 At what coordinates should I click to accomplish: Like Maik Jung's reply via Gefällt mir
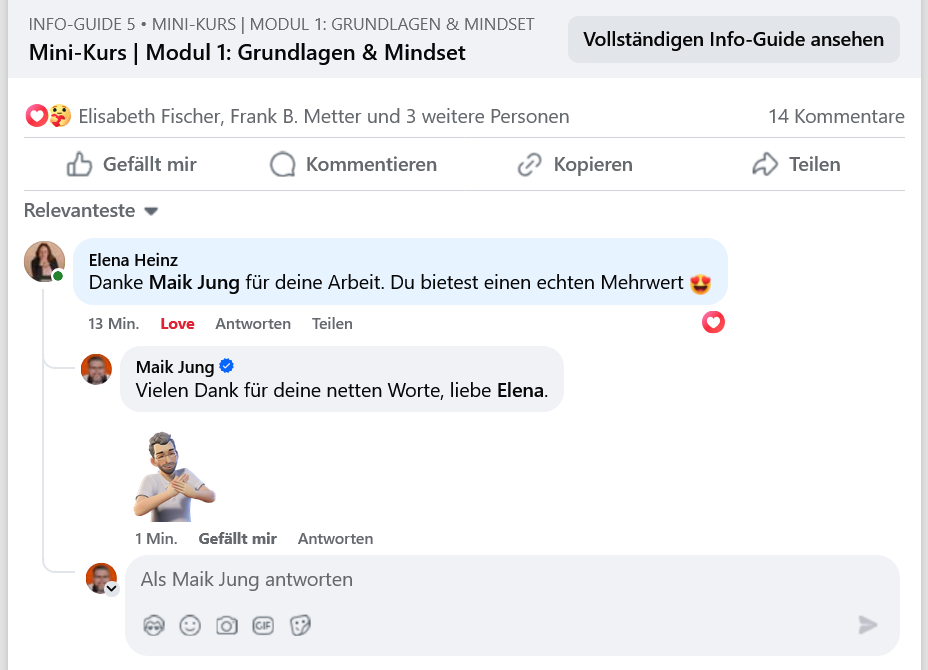pyautogui.click(x=237, y=539)
